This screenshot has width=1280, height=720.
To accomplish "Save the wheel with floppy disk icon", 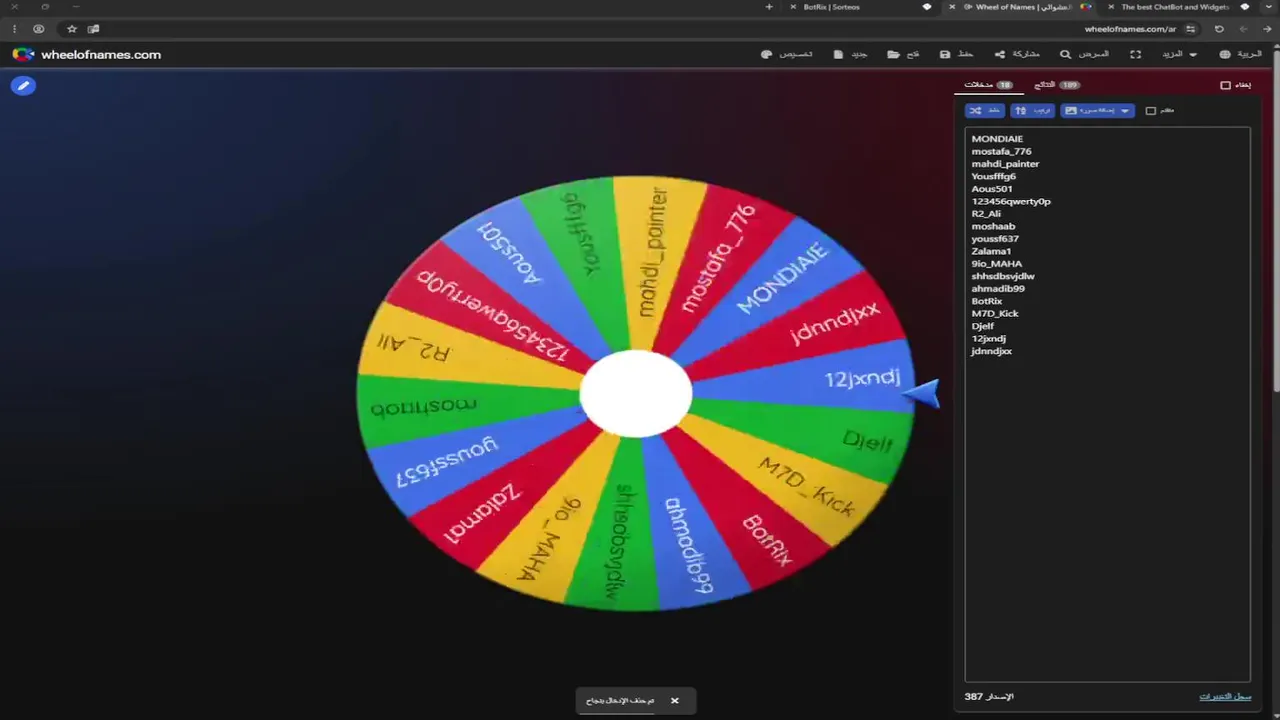I will click(x=945, y=54).
